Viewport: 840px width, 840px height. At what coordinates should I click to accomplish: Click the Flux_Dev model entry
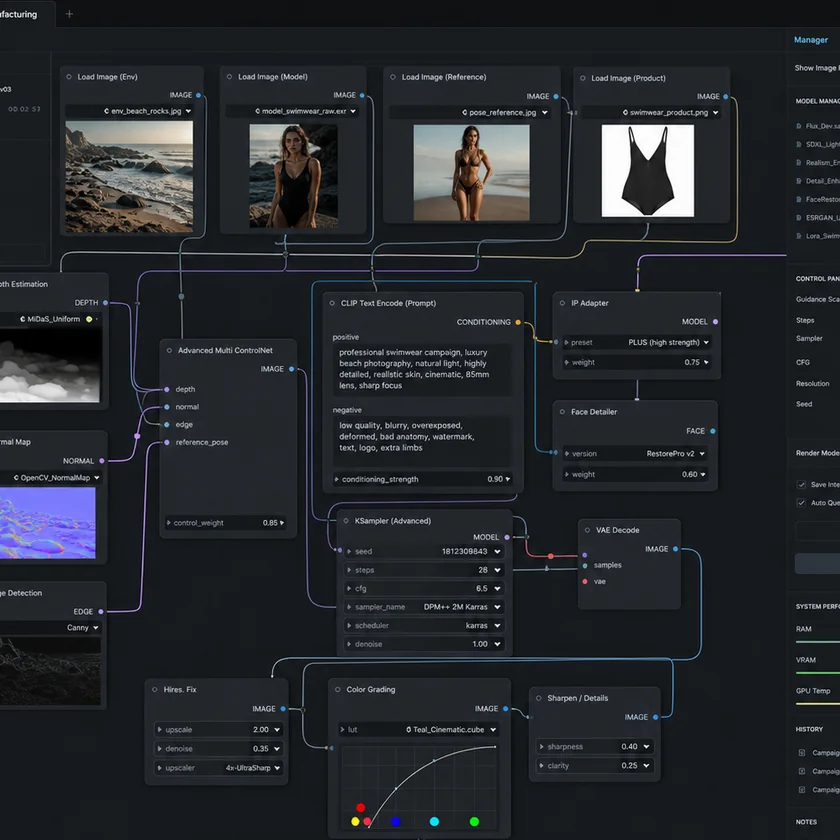click(x=818, y=126)
